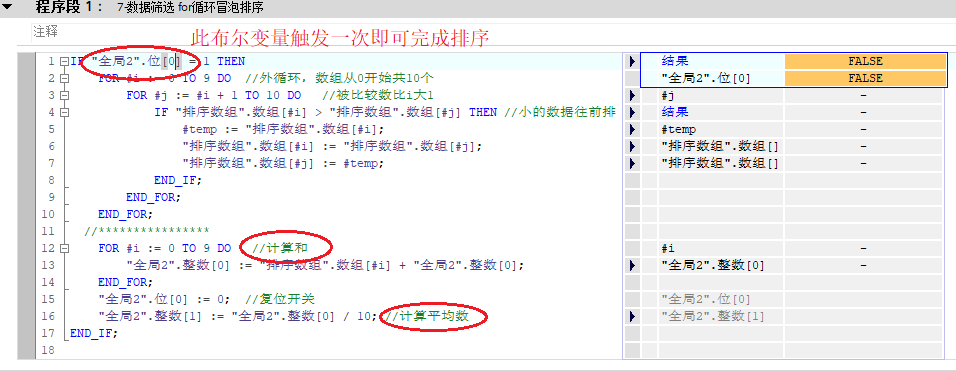This screenshot has width=956, height=371.
Task: Fold the comparison IF block on line 4
Action: [65, 113]
